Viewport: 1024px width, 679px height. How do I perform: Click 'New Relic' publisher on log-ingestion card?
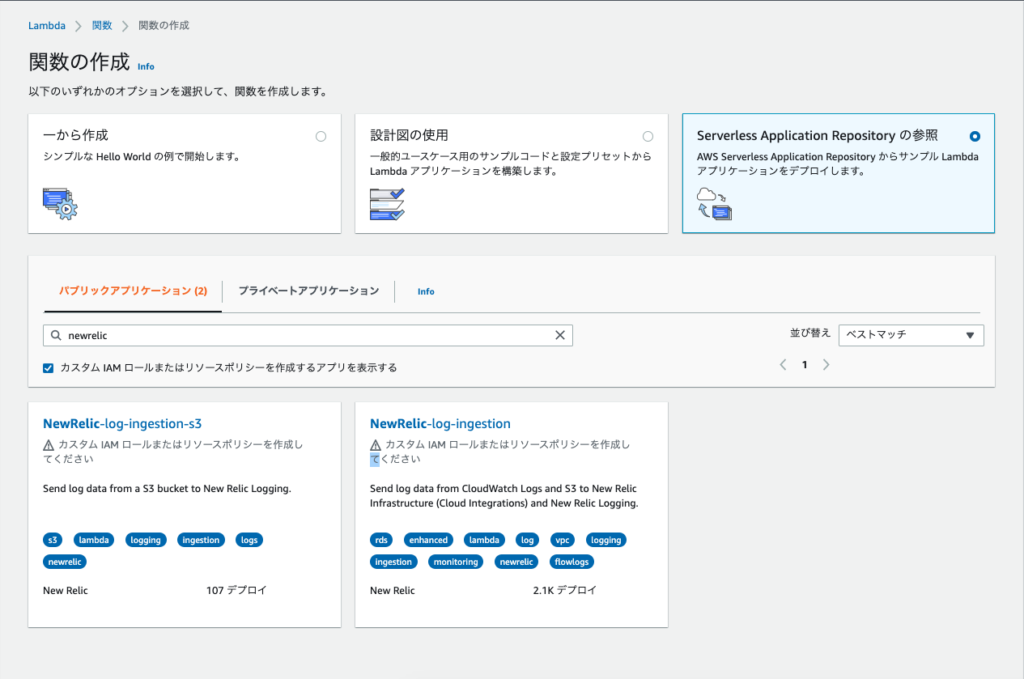[x=392, y=590]
